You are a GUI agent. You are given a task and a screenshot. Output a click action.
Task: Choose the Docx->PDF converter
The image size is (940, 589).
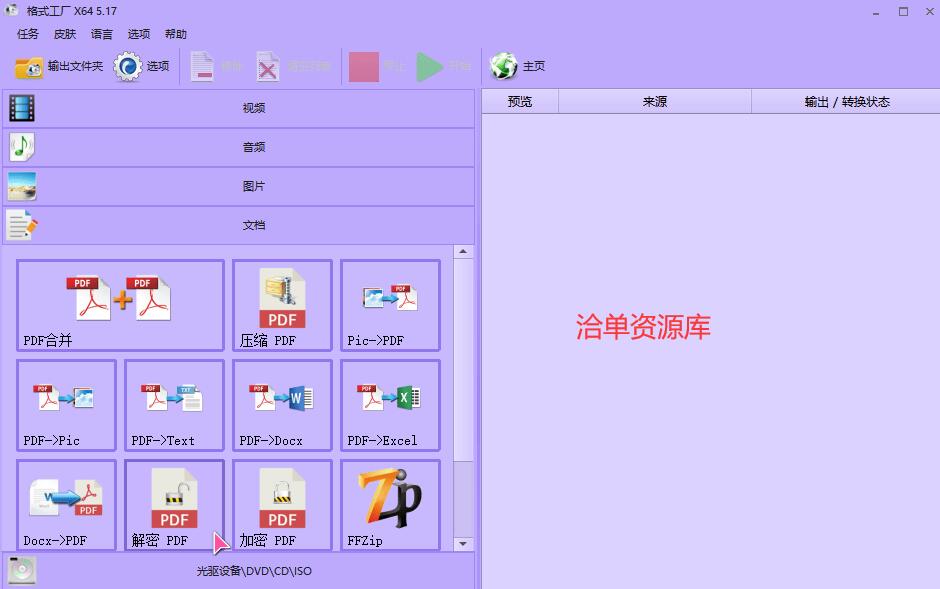(x=67, y=505)
